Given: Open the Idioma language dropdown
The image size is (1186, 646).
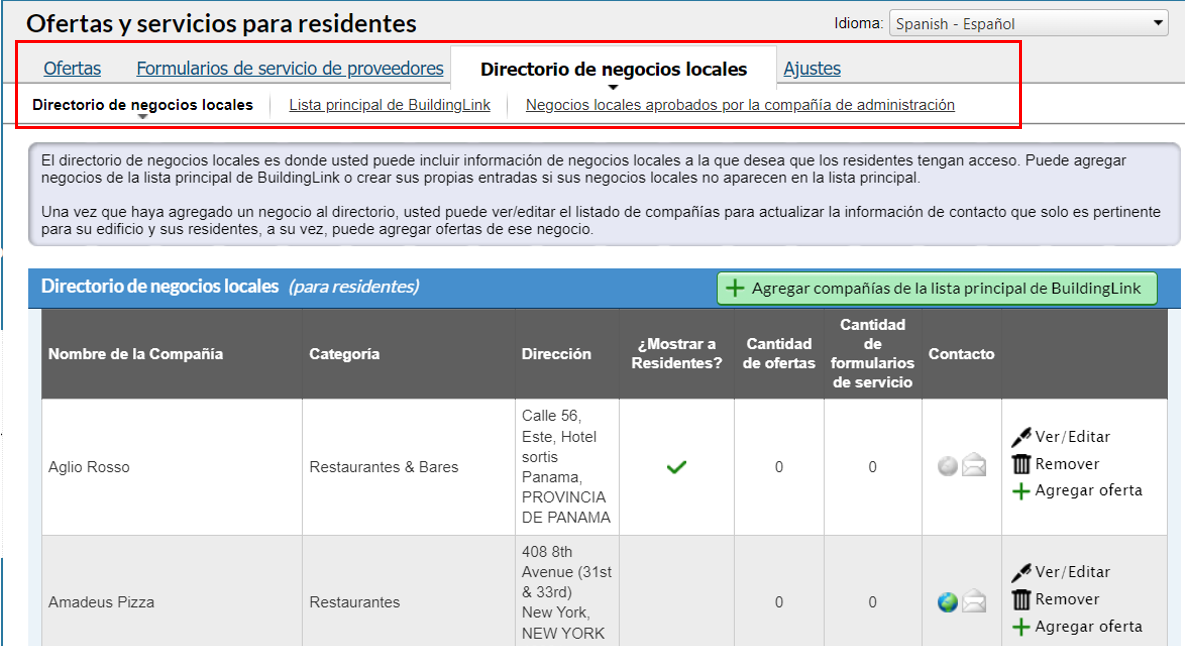Looking at the screenshot, I should [1029, 23].
